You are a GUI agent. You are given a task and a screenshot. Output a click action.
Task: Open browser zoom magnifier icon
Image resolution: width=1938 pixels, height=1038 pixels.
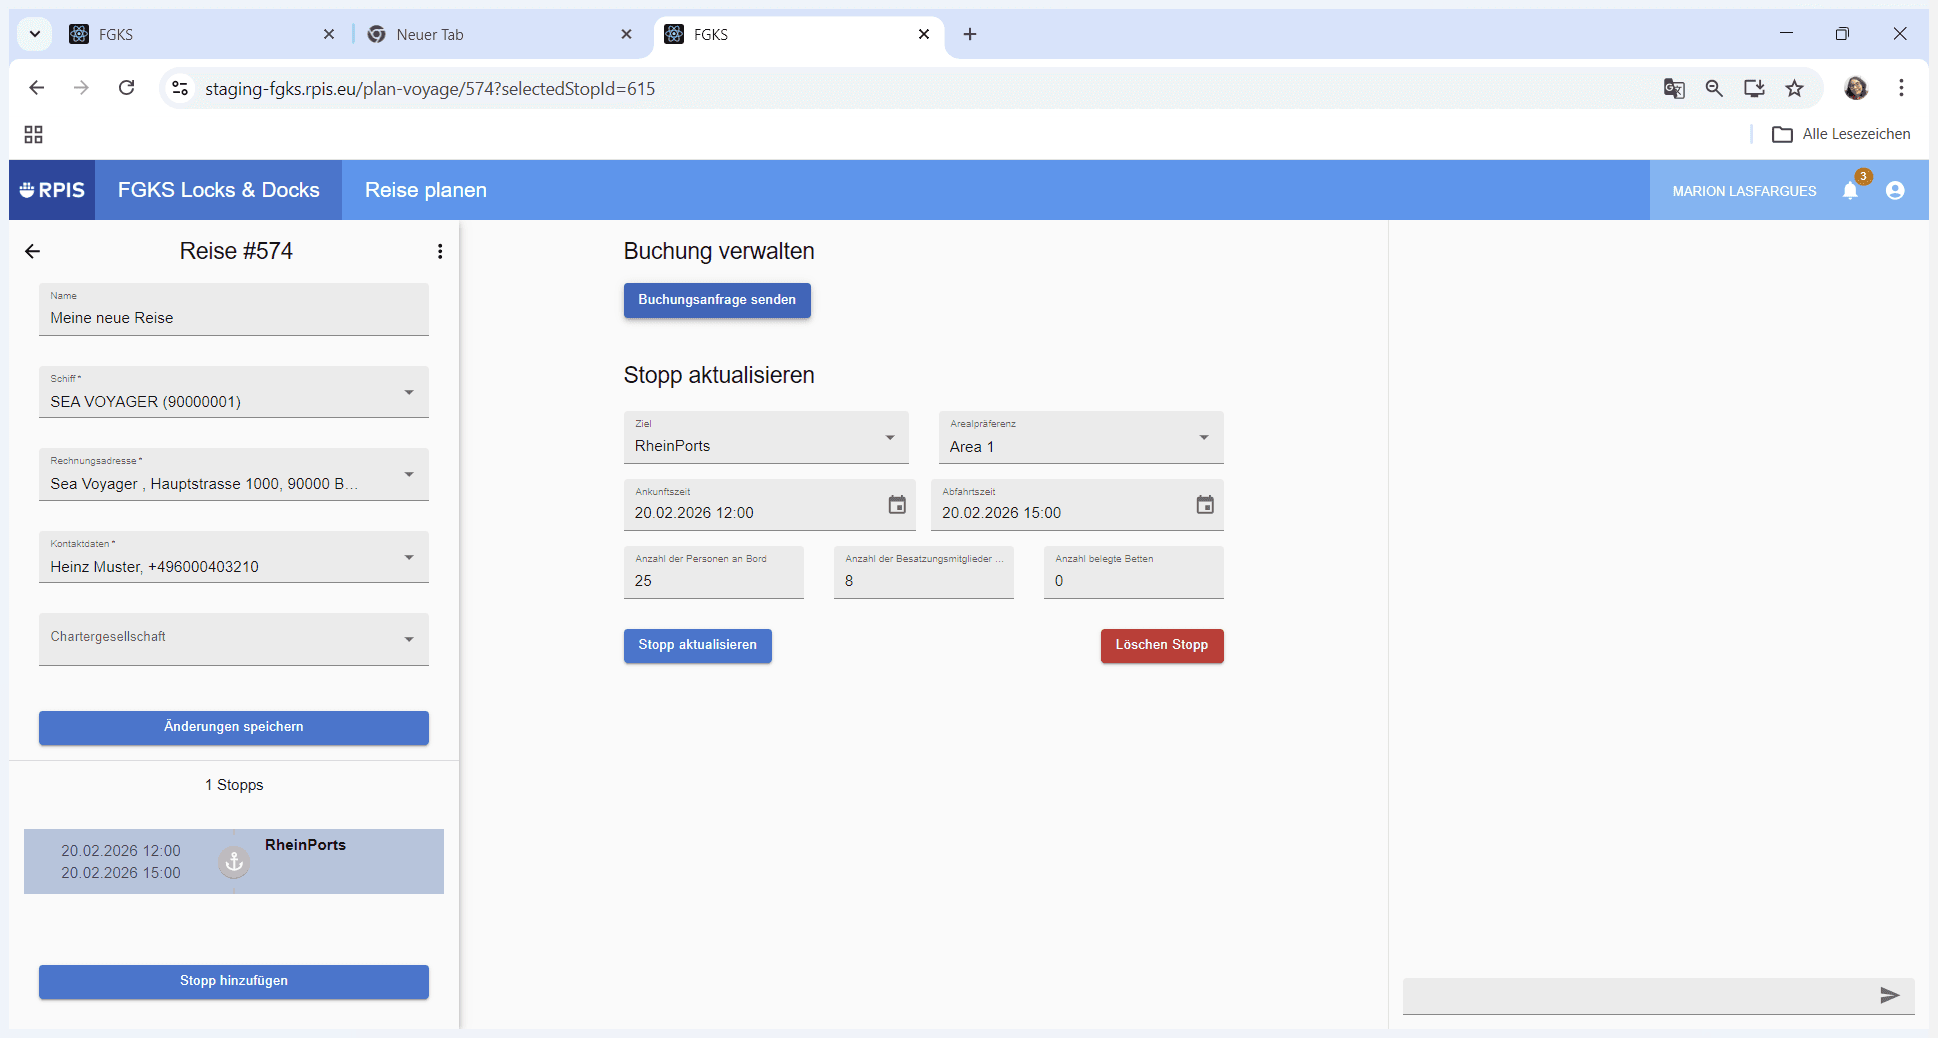point(1714,88)
